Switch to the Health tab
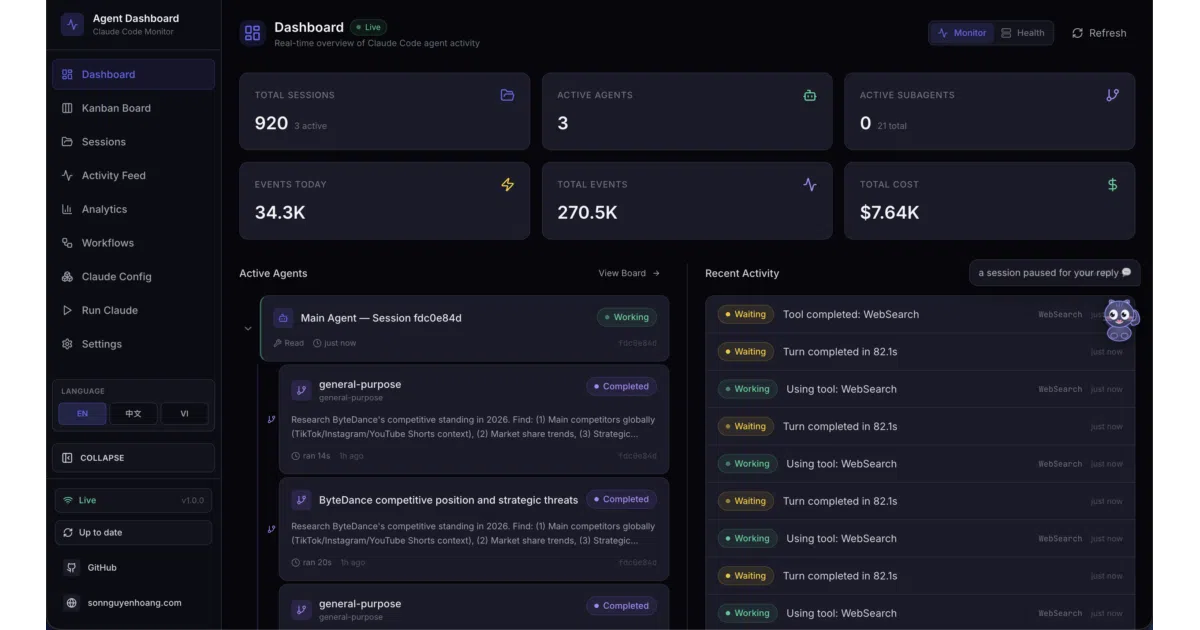This screenshot has height=630, width=1200. point(1023,33)
